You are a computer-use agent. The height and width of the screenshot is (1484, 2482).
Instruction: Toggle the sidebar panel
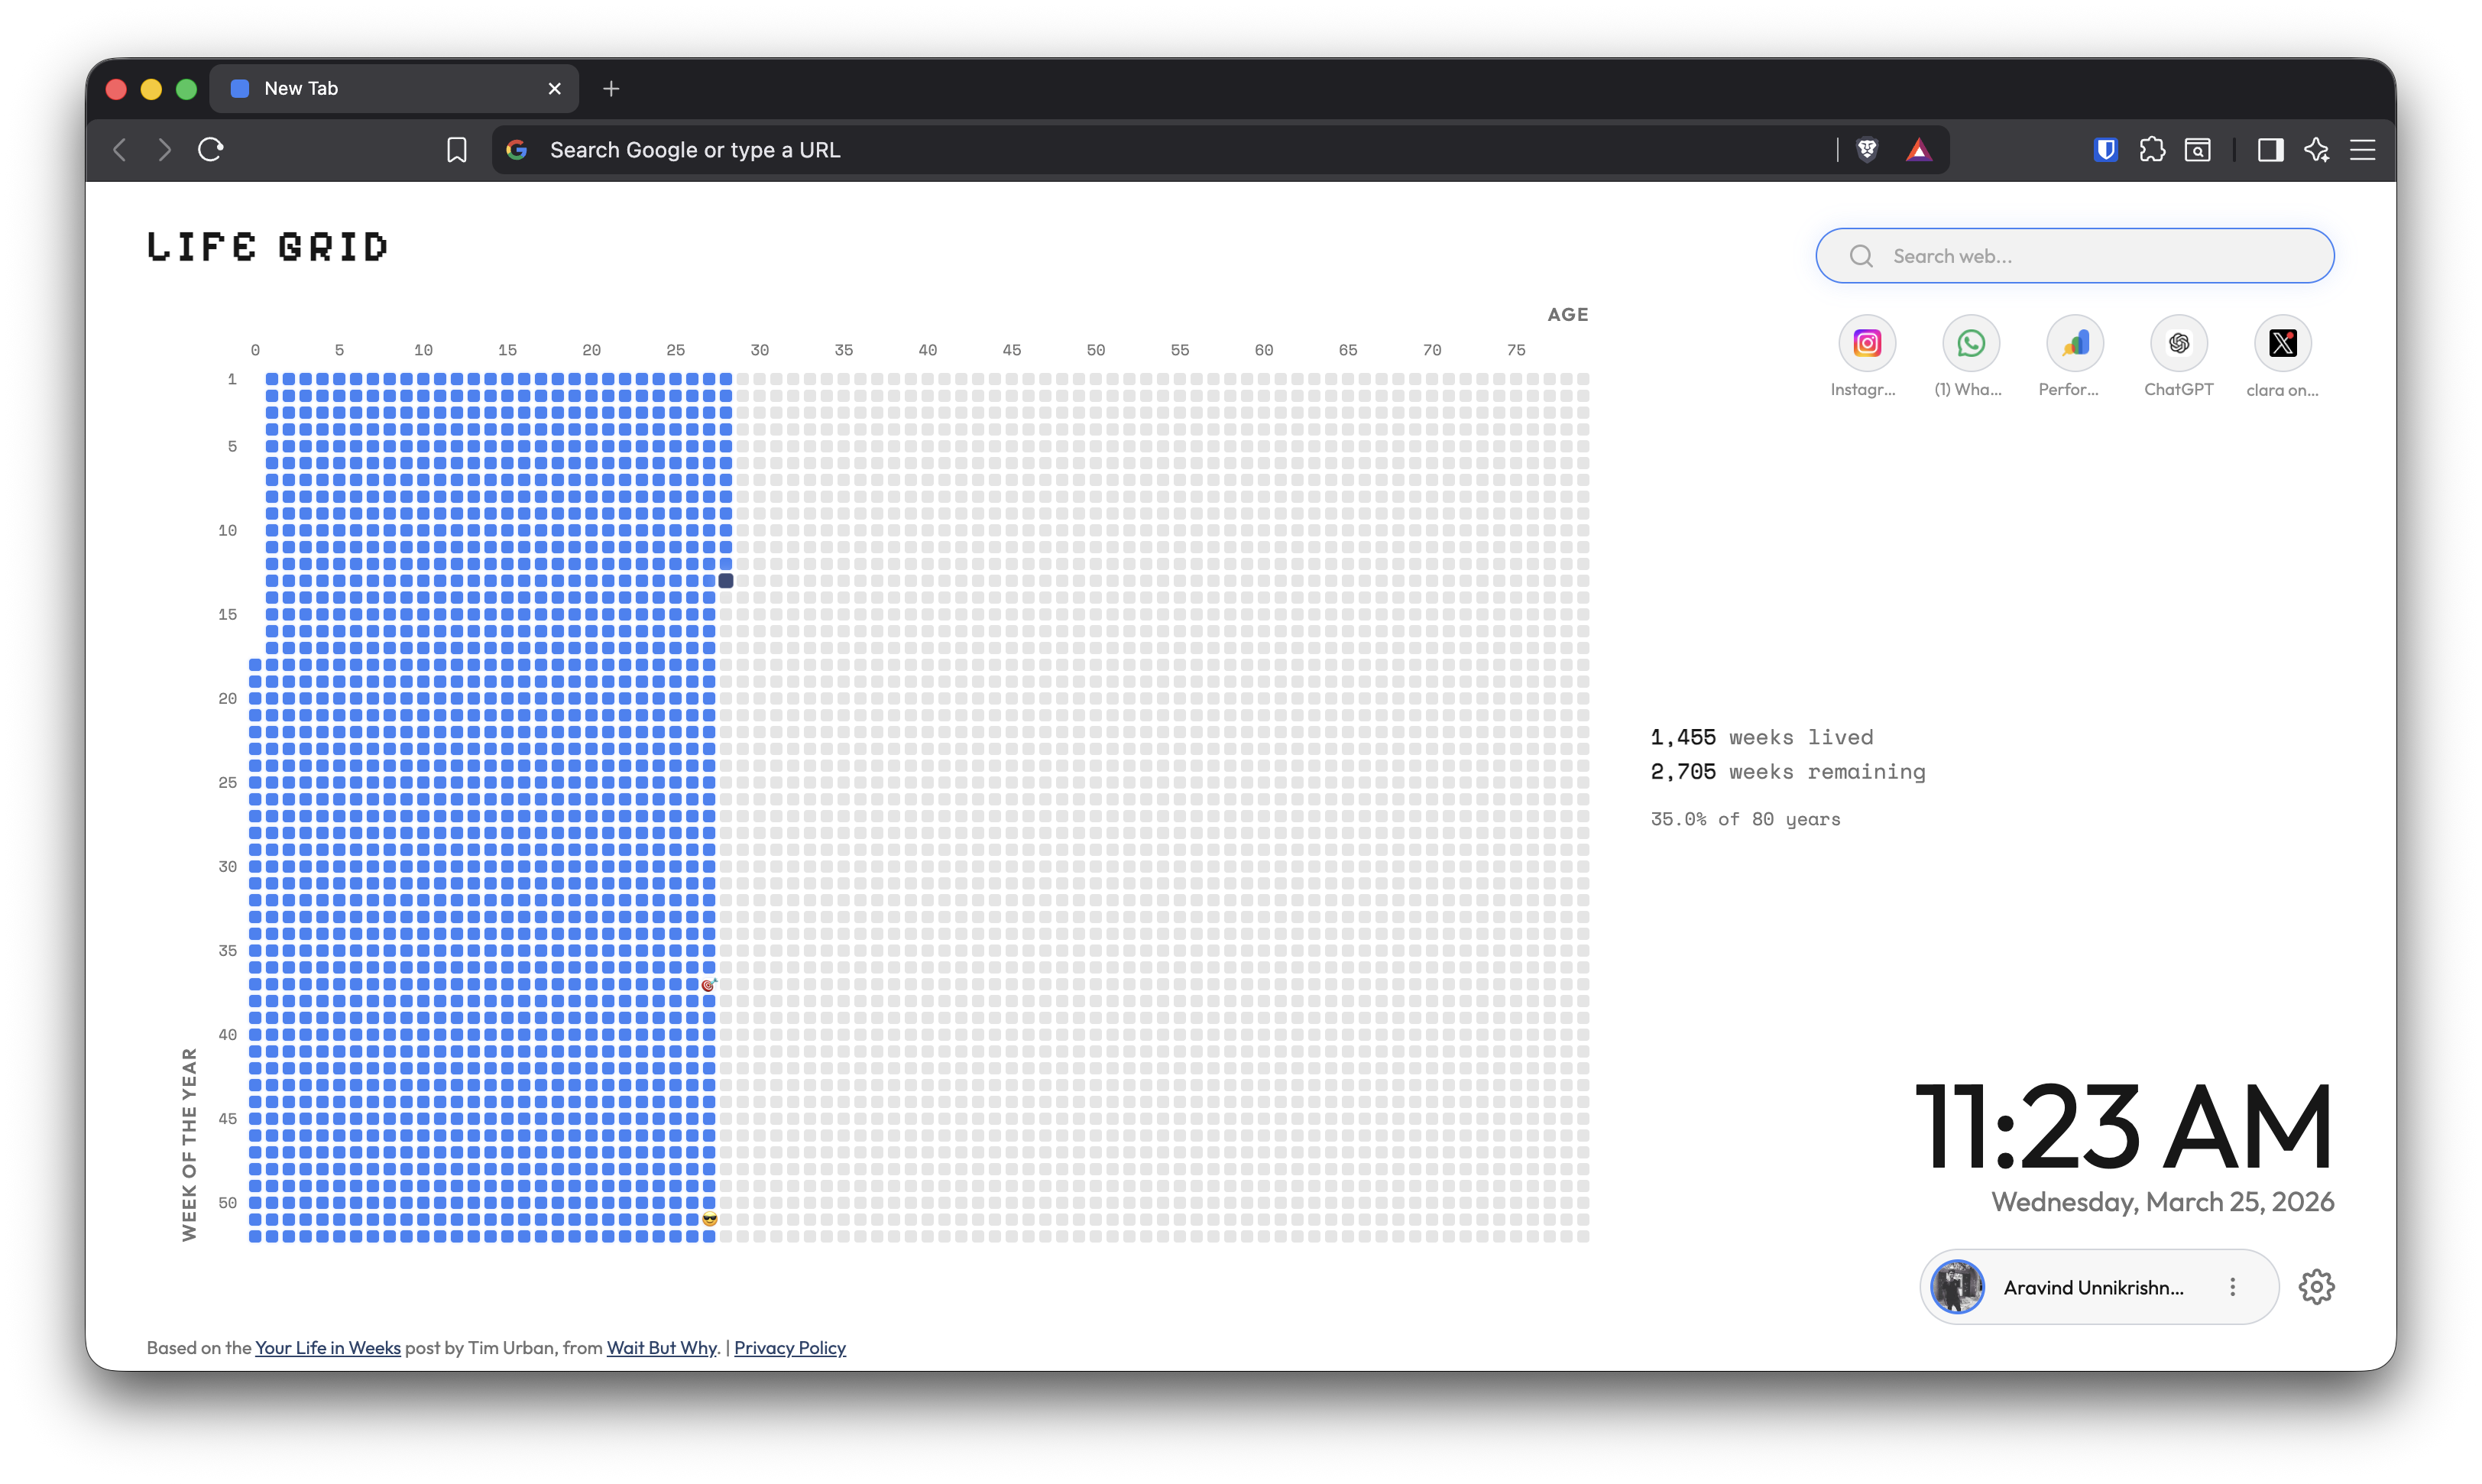coord(2270,149)
